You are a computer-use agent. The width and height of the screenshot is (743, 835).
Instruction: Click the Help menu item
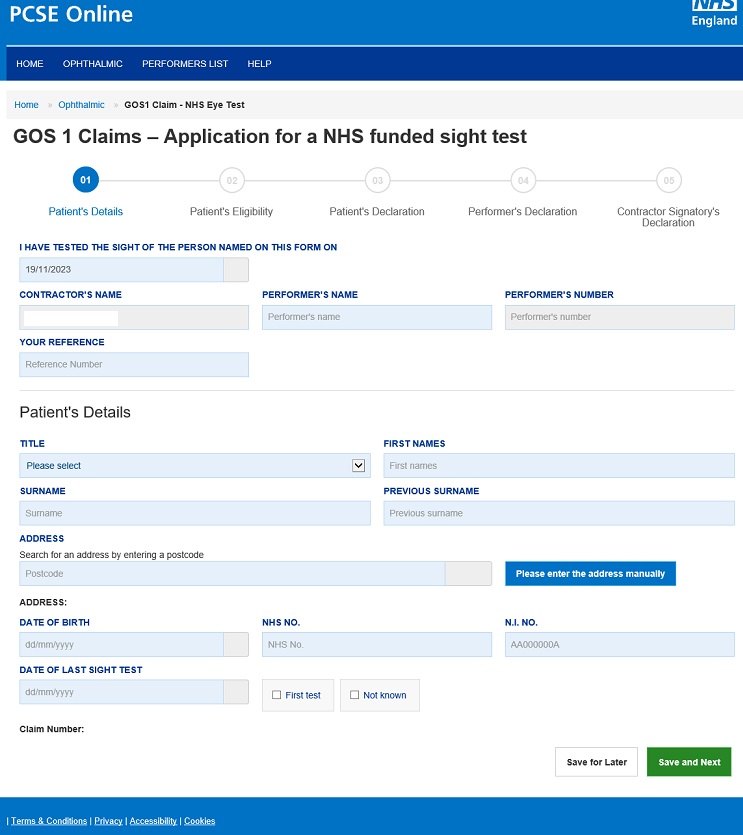(x=259, y=64)
